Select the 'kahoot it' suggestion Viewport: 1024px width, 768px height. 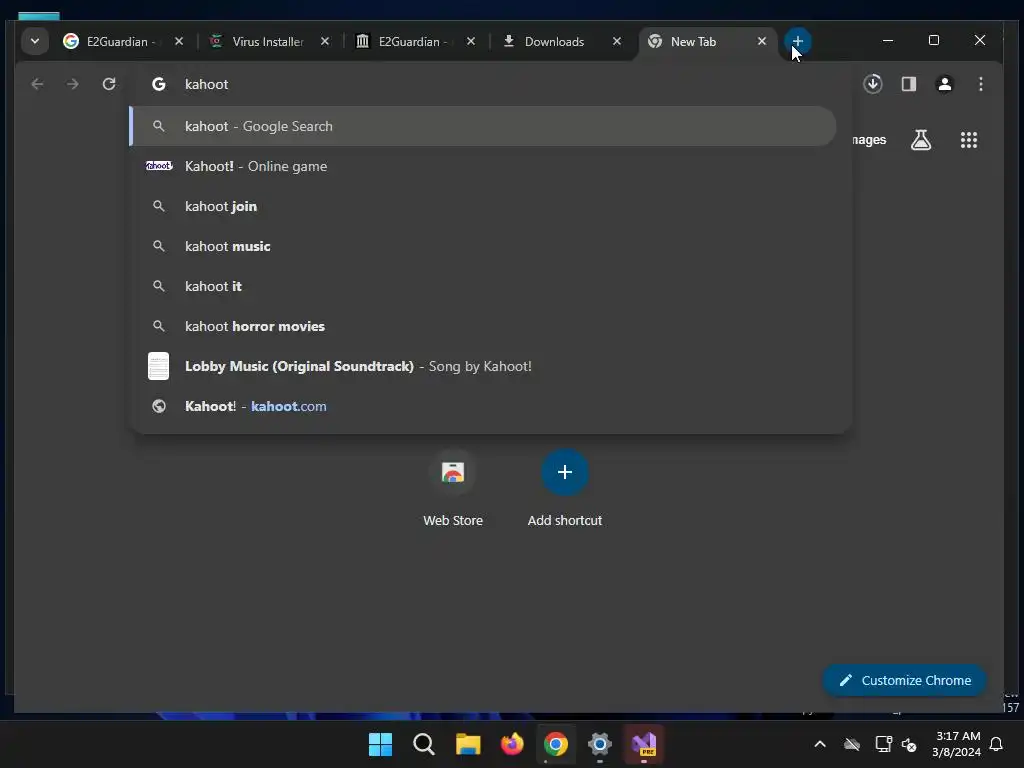[483, 286]
